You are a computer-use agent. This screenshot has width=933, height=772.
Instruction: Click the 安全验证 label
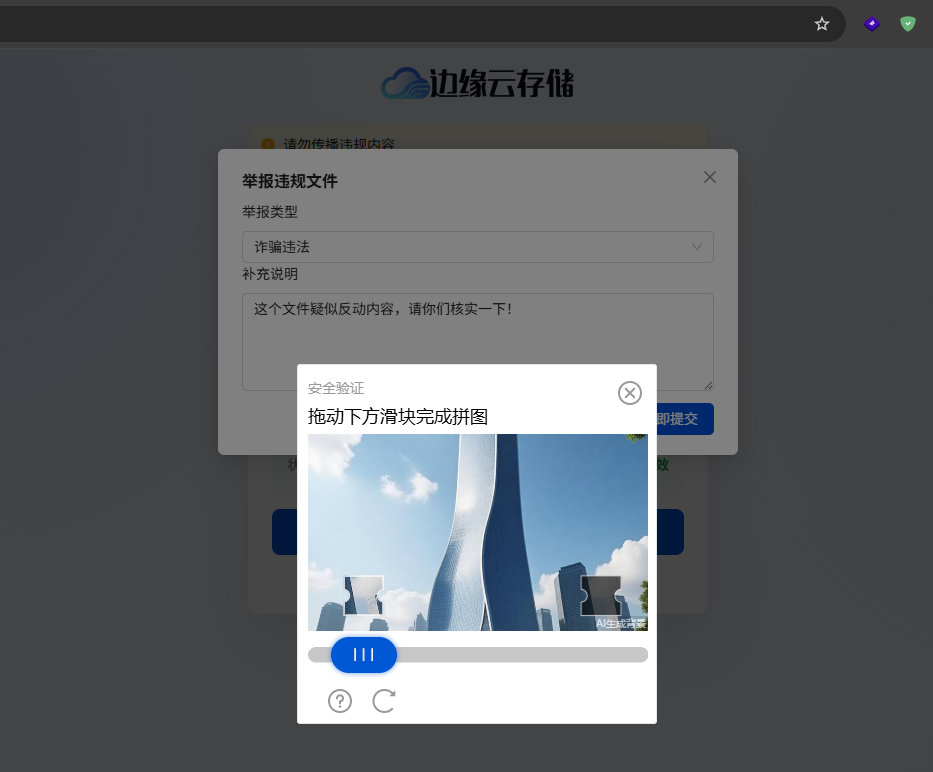(336, 388)
